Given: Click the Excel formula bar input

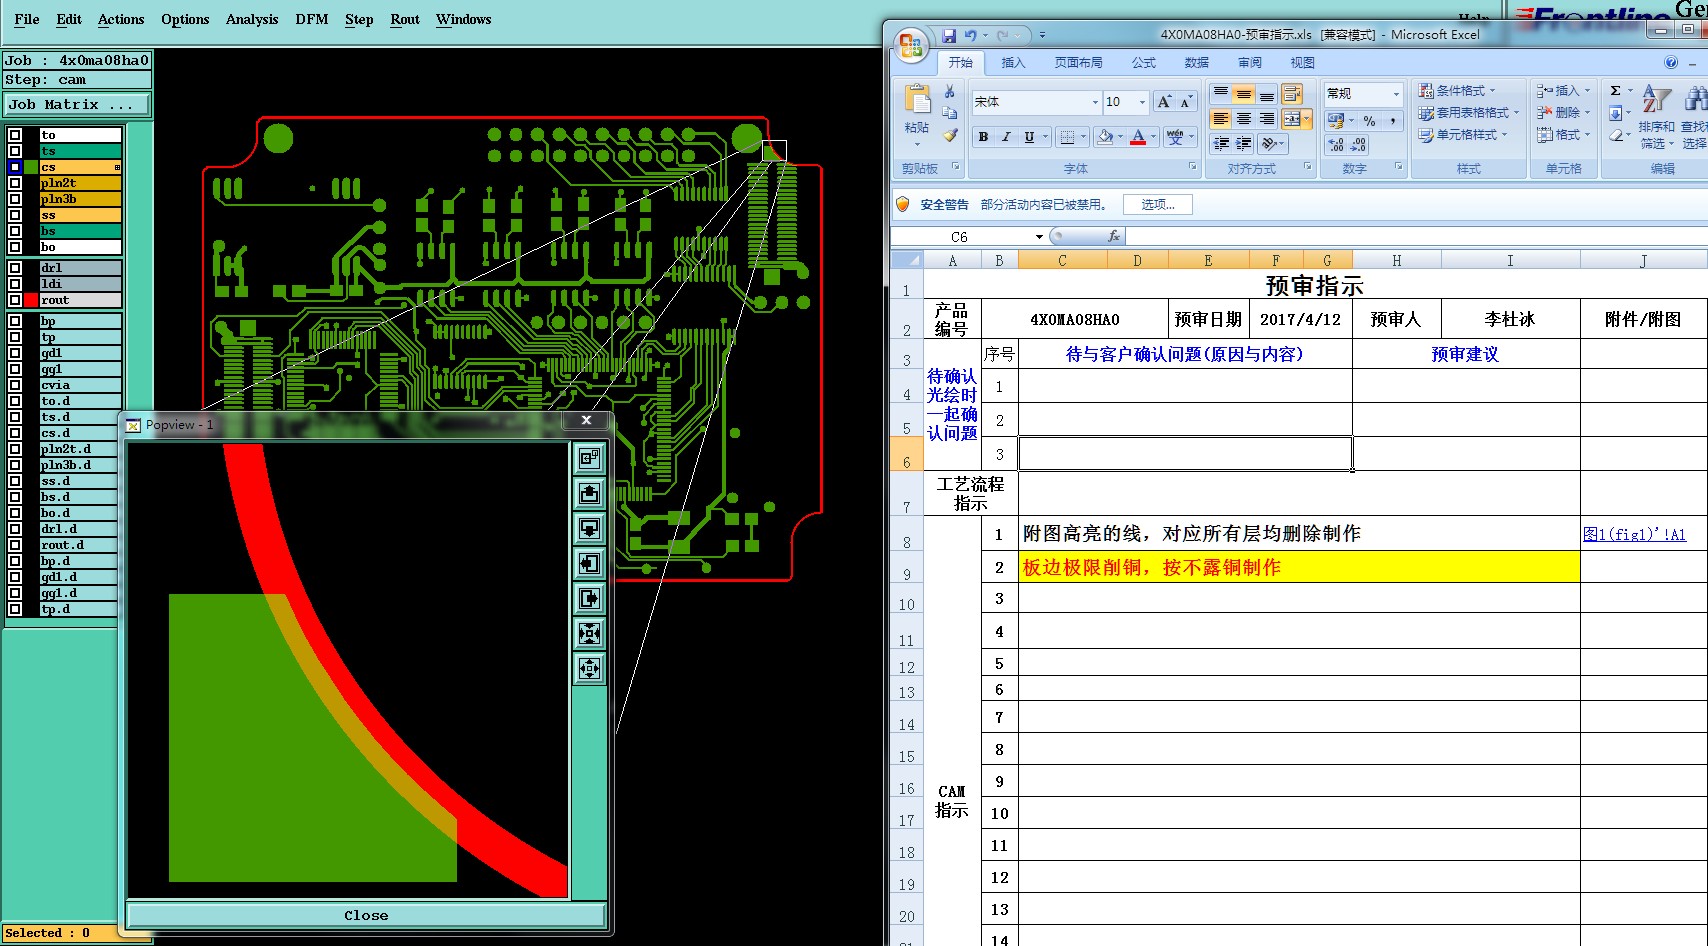Looking at the screenshot, I should [1416, 236].
